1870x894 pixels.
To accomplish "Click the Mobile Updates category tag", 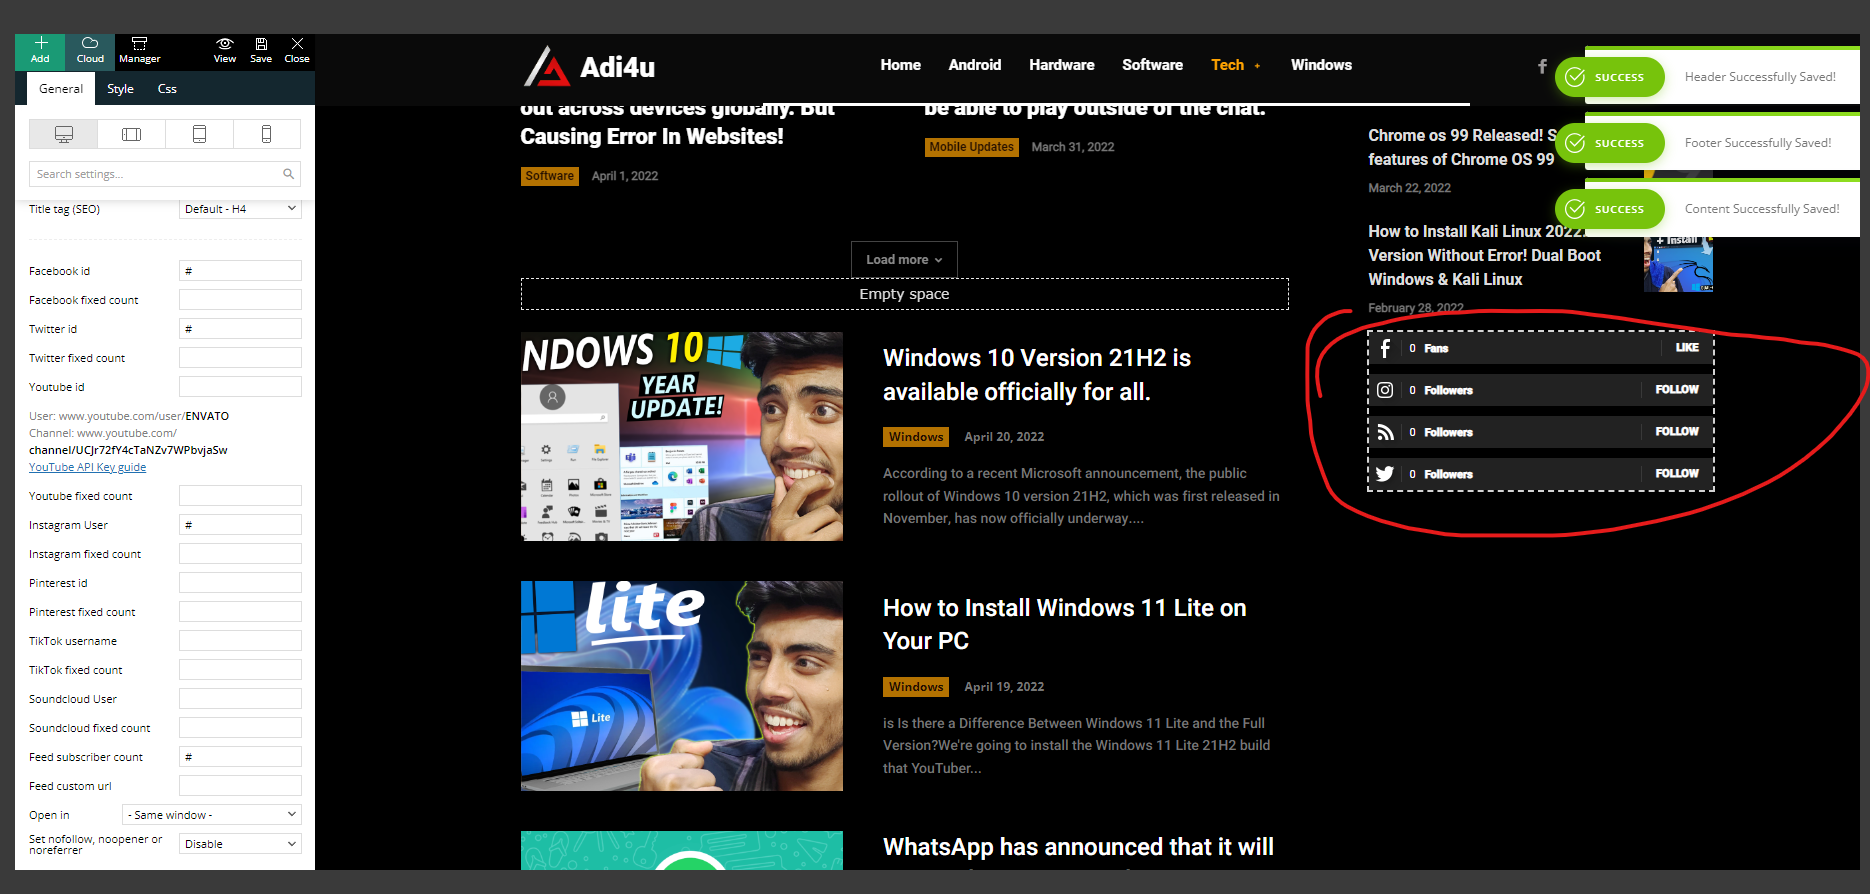I will pos(972,147).
